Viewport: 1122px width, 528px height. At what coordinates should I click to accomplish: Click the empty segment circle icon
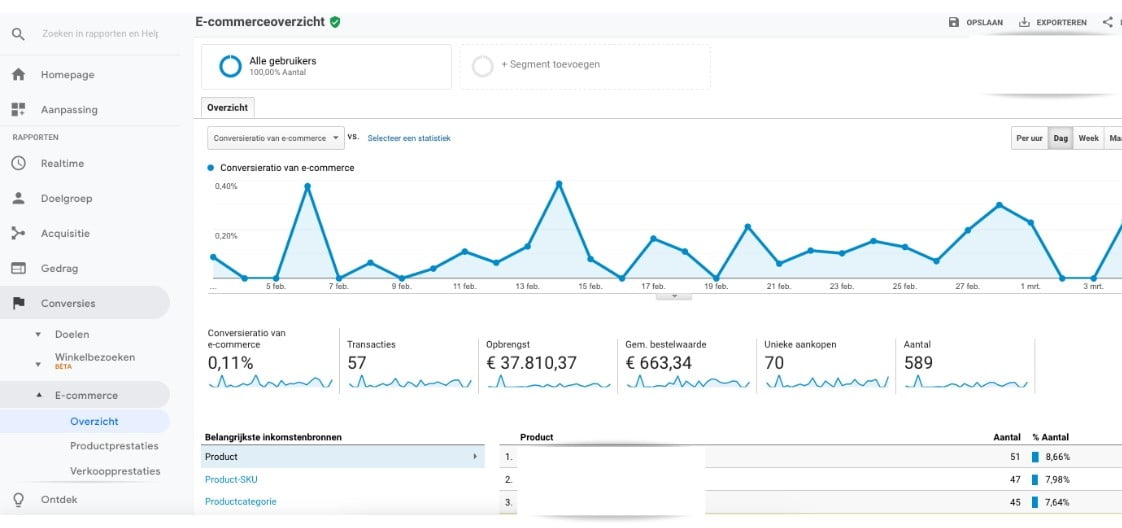click(x=483, y=66)
